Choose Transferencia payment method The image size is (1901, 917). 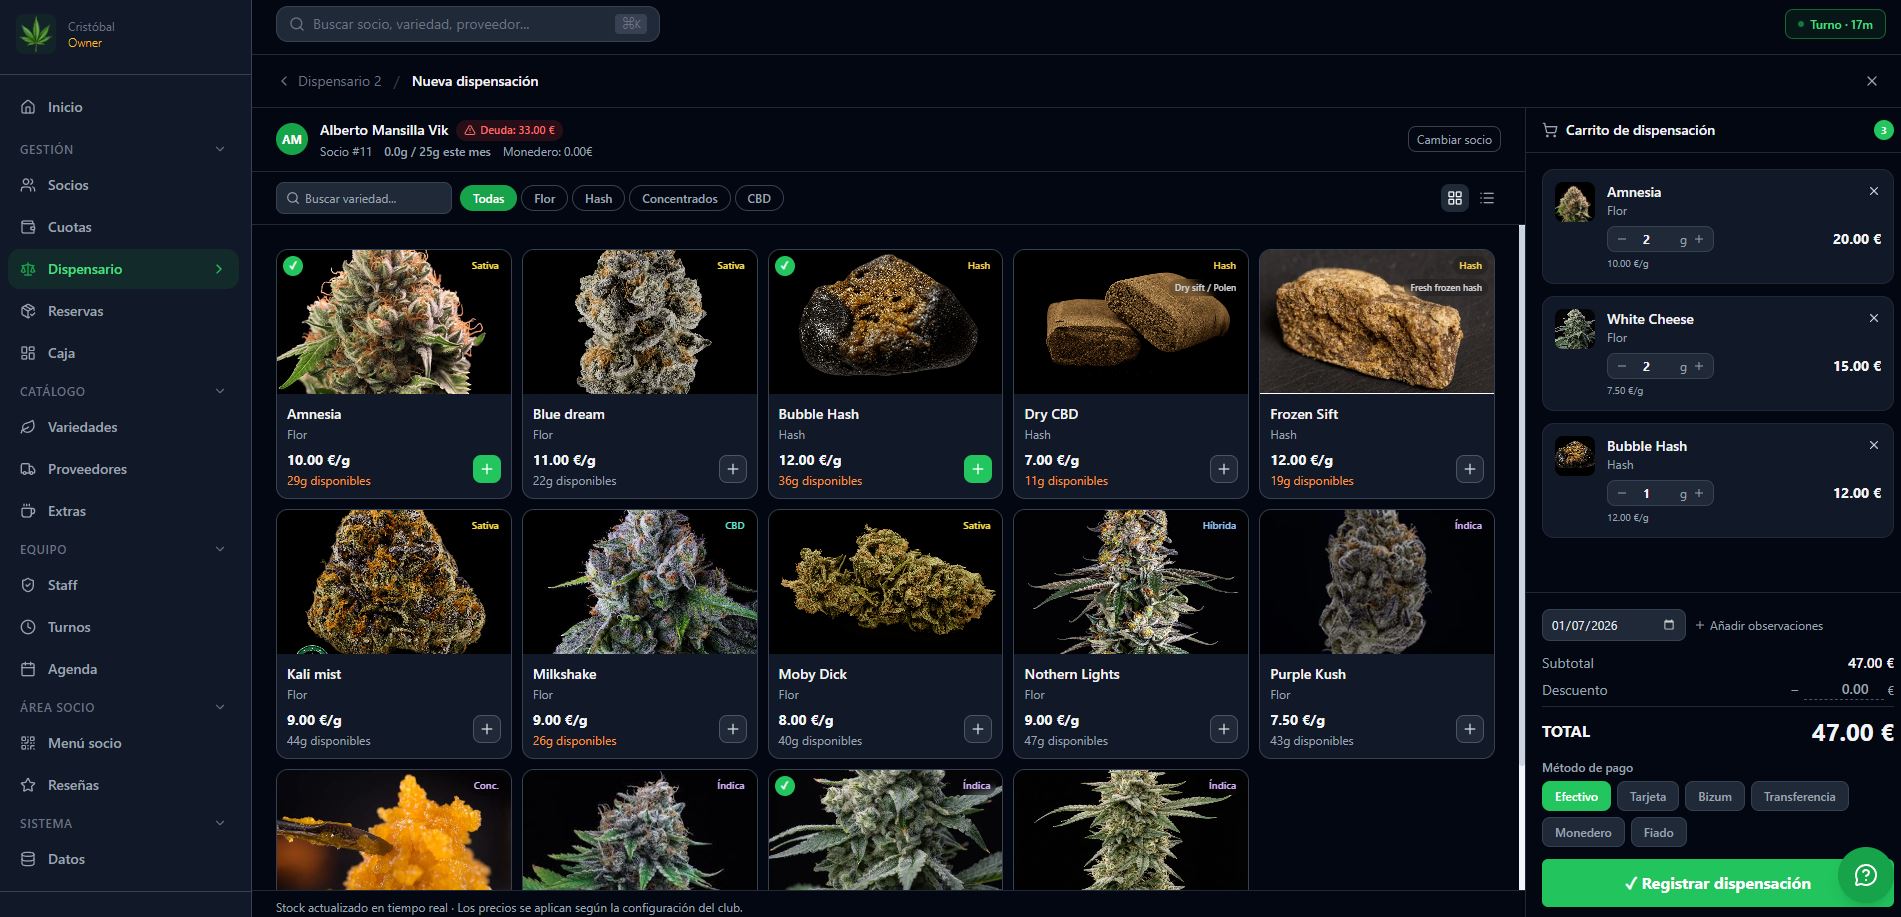click(x=1800, y=796)
